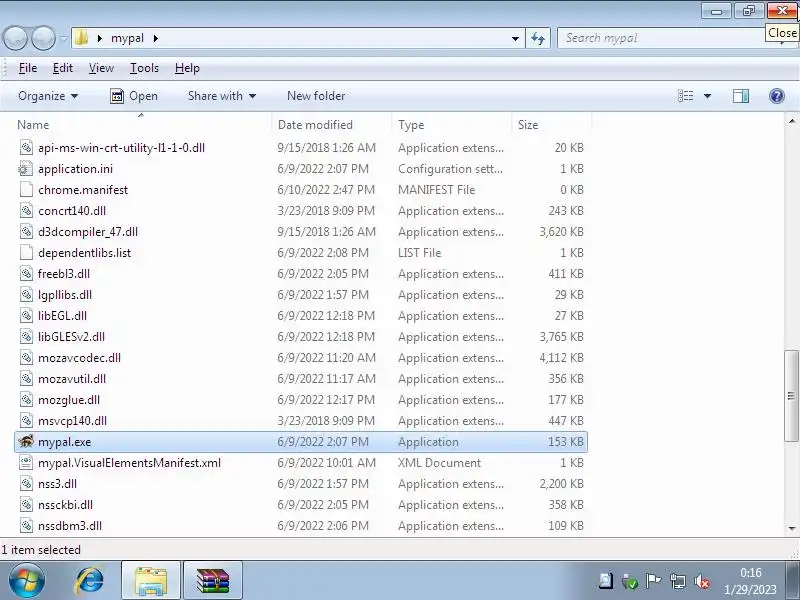Select file lgpllibs.dll
The width and height of the screenshot is (800, 600).
point(65,294)
